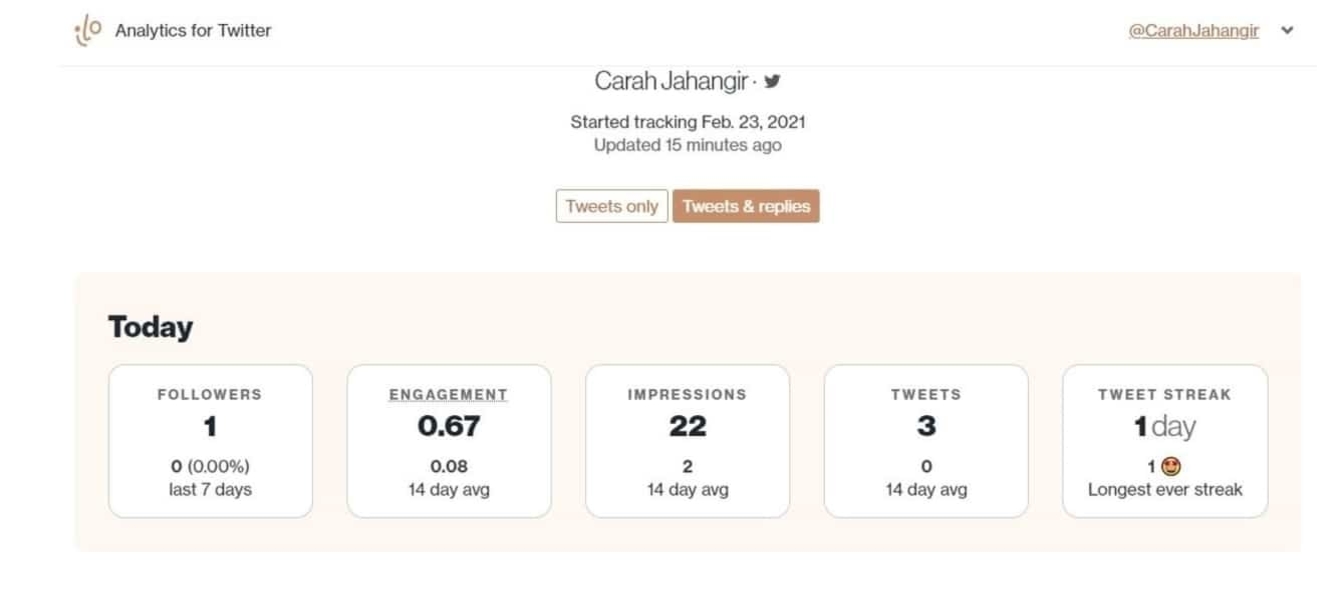Switch to Tweets only view
1342x592 pixels.
(x=611, y=206)
